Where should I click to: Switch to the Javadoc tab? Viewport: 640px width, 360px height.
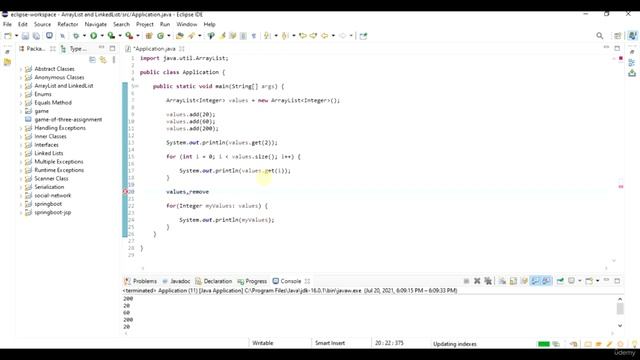point(176,281)
